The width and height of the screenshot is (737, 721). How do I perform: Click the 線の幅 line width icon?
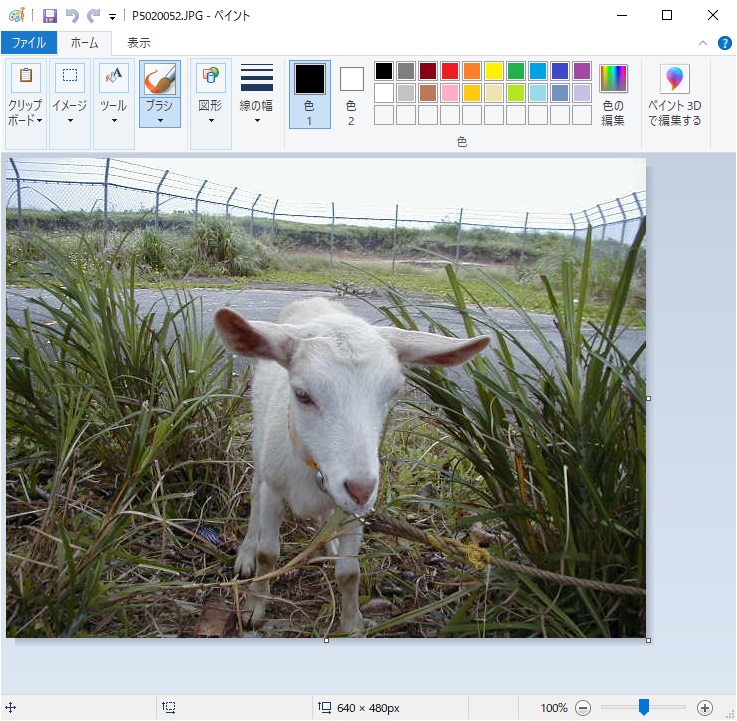tap(257, 78)
